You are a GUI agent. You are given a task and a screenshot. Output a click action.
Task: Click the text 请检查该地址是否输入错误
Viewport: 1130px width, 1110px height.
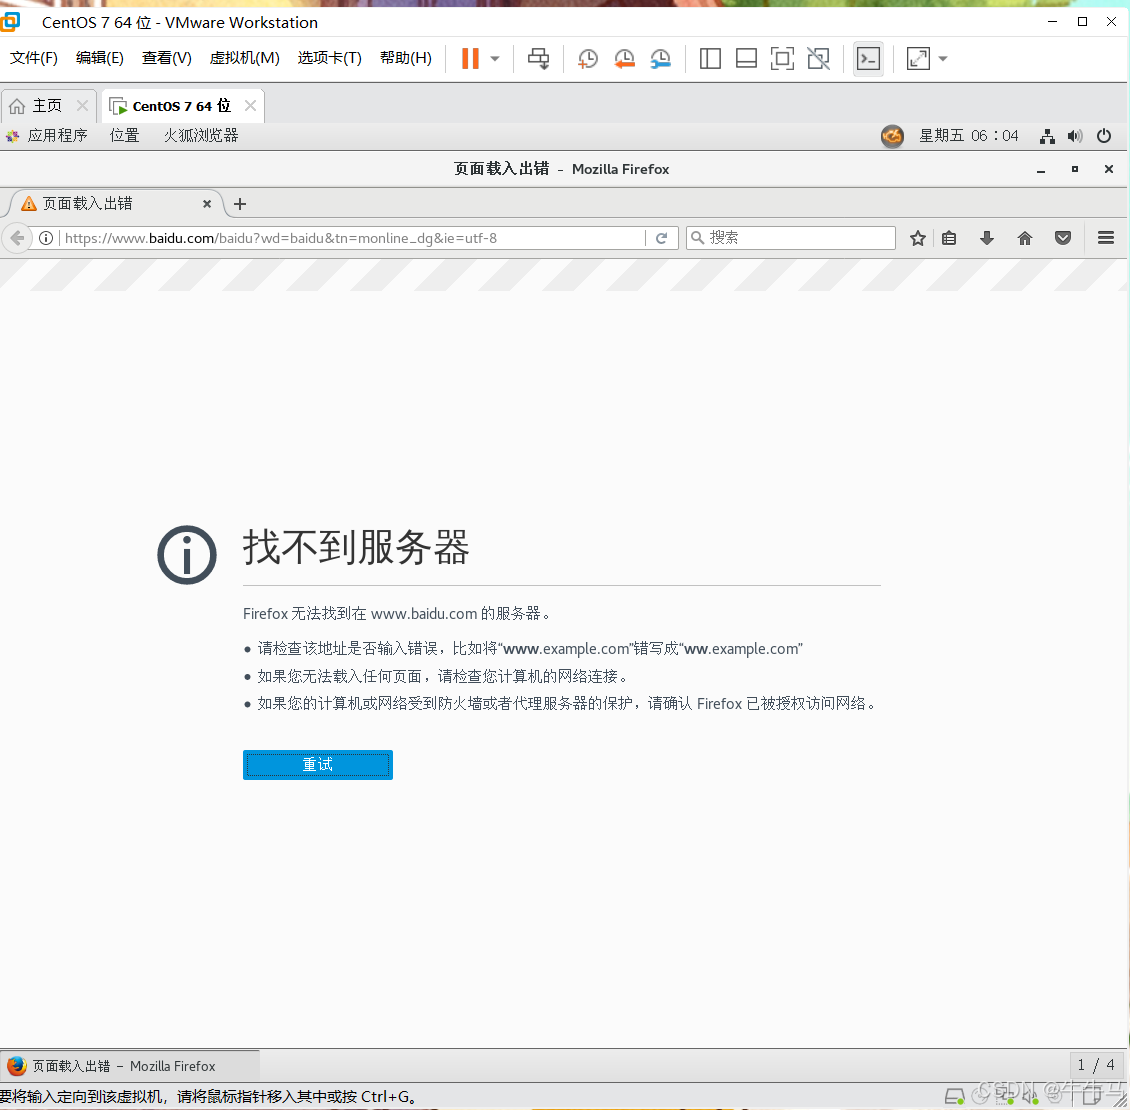point(347,649)
